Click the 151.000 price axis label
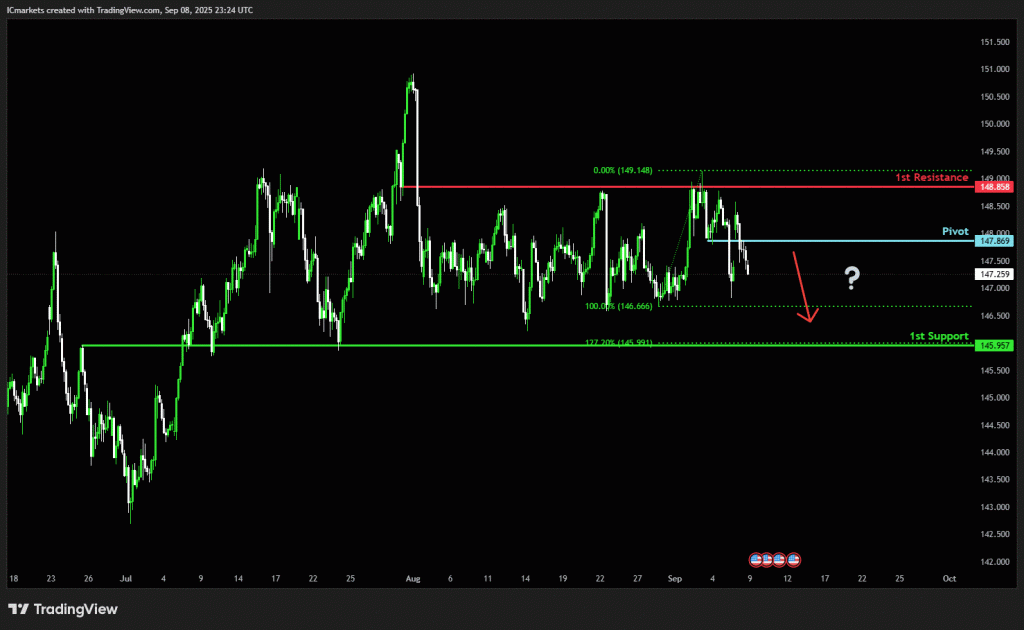This screenshot has width=1024, height=630. (994, 69)
